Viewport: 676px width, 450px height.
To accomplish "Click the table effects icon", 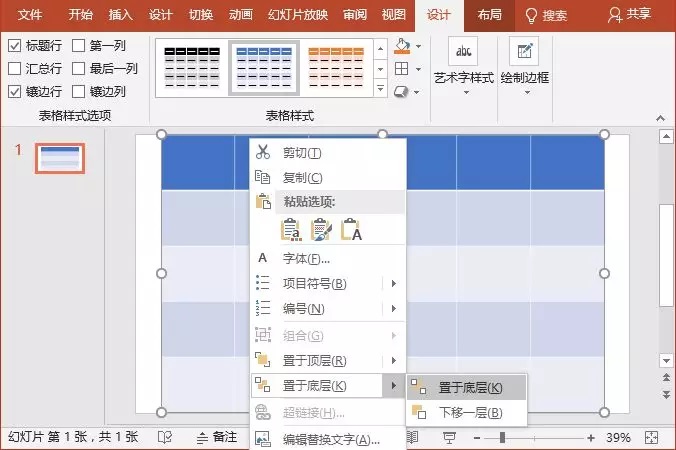I will point(401,91).
